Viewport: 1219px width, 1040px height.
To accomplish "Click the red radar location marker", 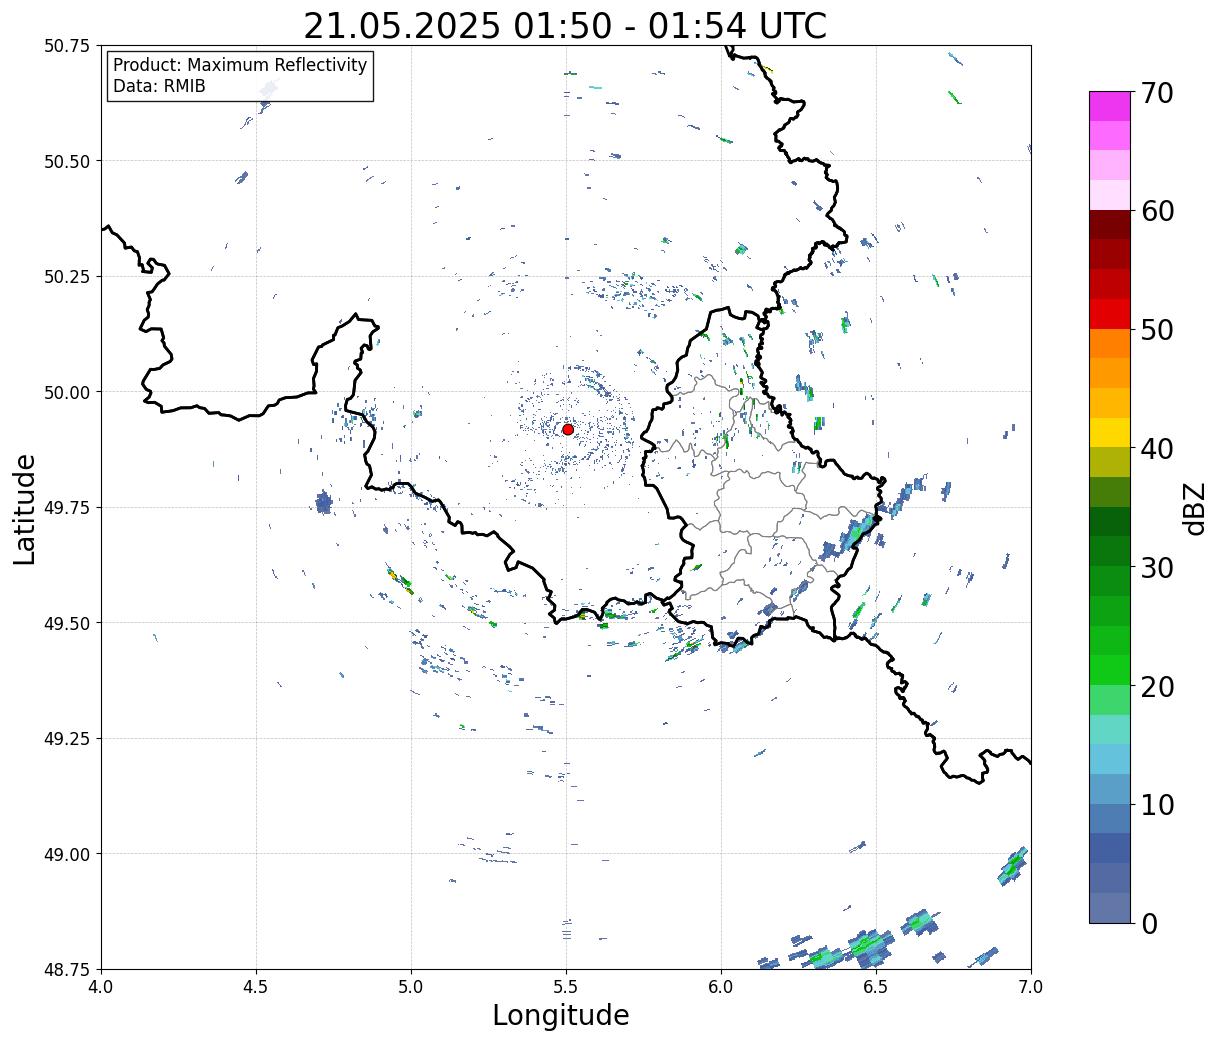I will coord(568,429).
